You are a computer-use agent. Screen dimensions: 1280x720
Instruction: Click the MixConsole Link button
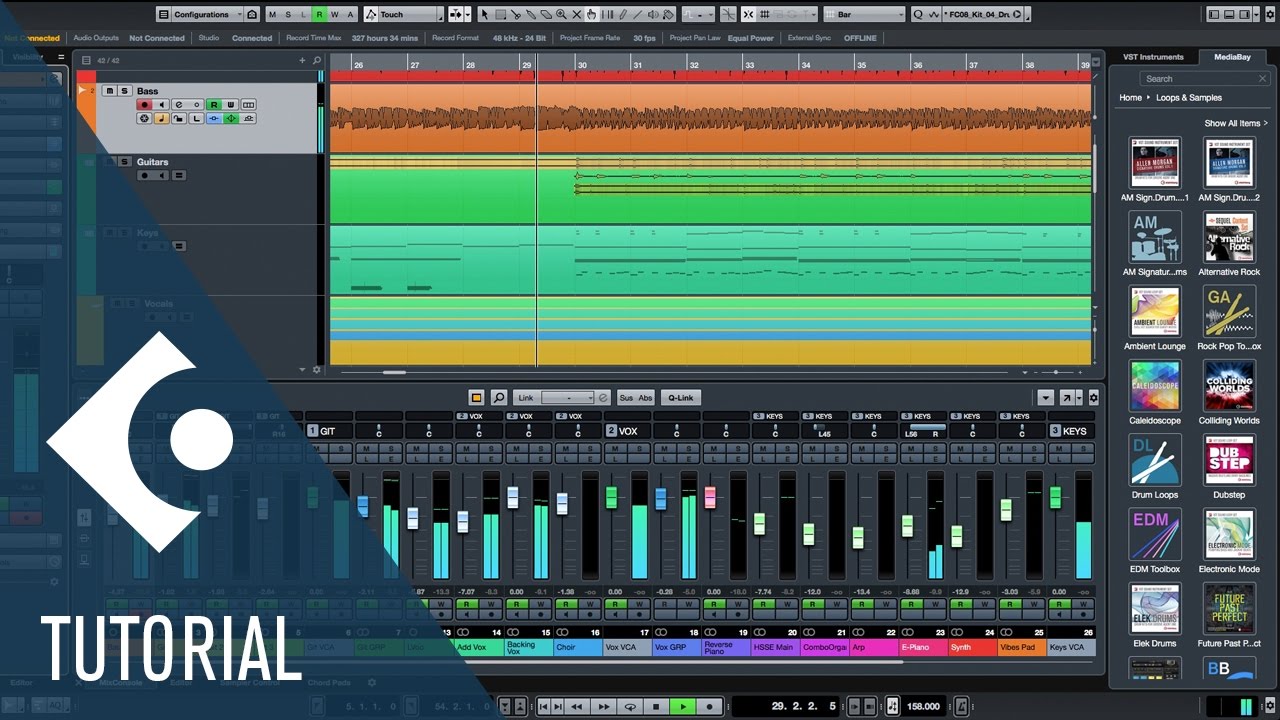526,397
